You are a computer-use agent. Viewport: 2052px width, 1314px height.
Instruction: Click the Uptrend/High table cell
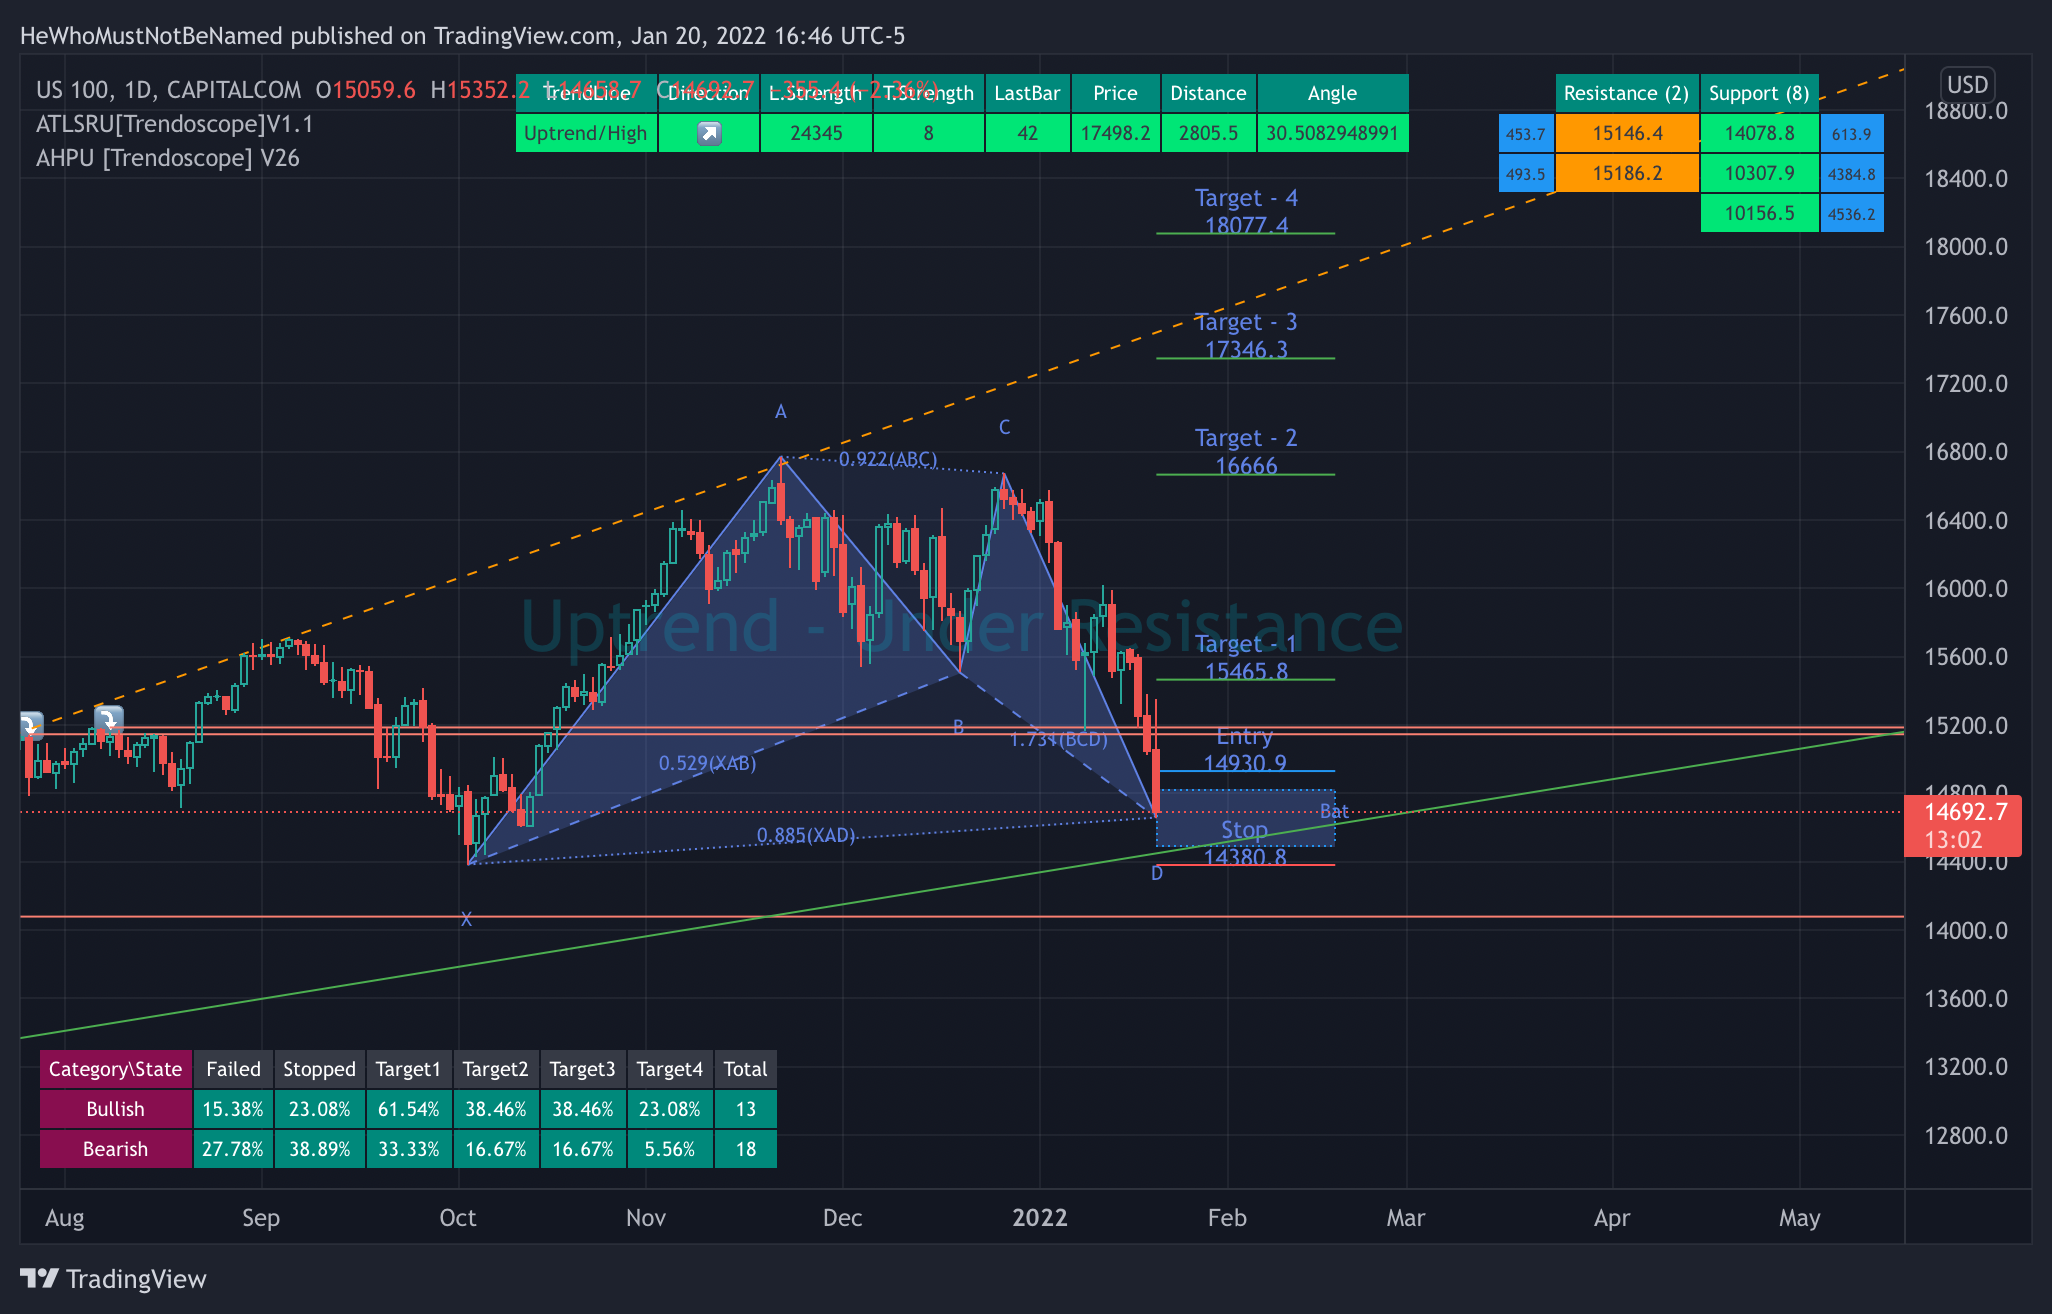click(x=586, y=133)
